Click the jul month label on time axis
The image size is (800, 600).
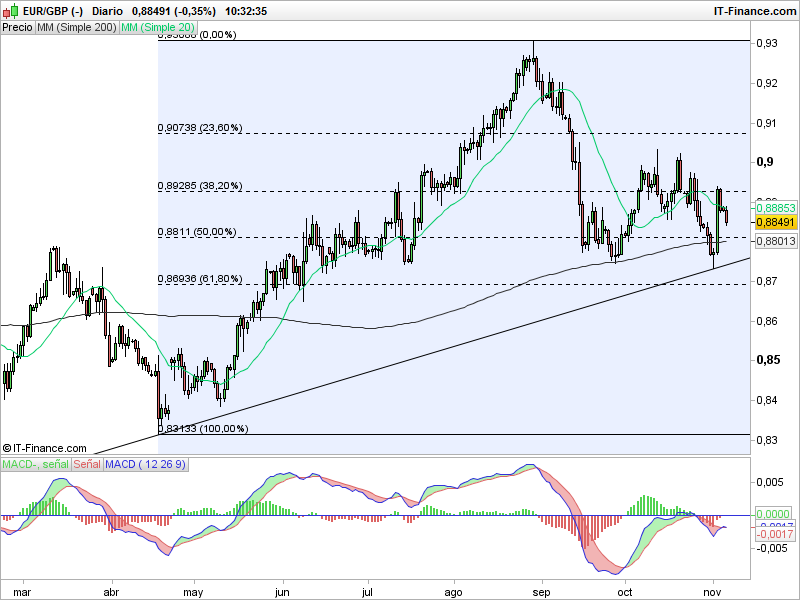pyautogui.click(x=367, y=592)
